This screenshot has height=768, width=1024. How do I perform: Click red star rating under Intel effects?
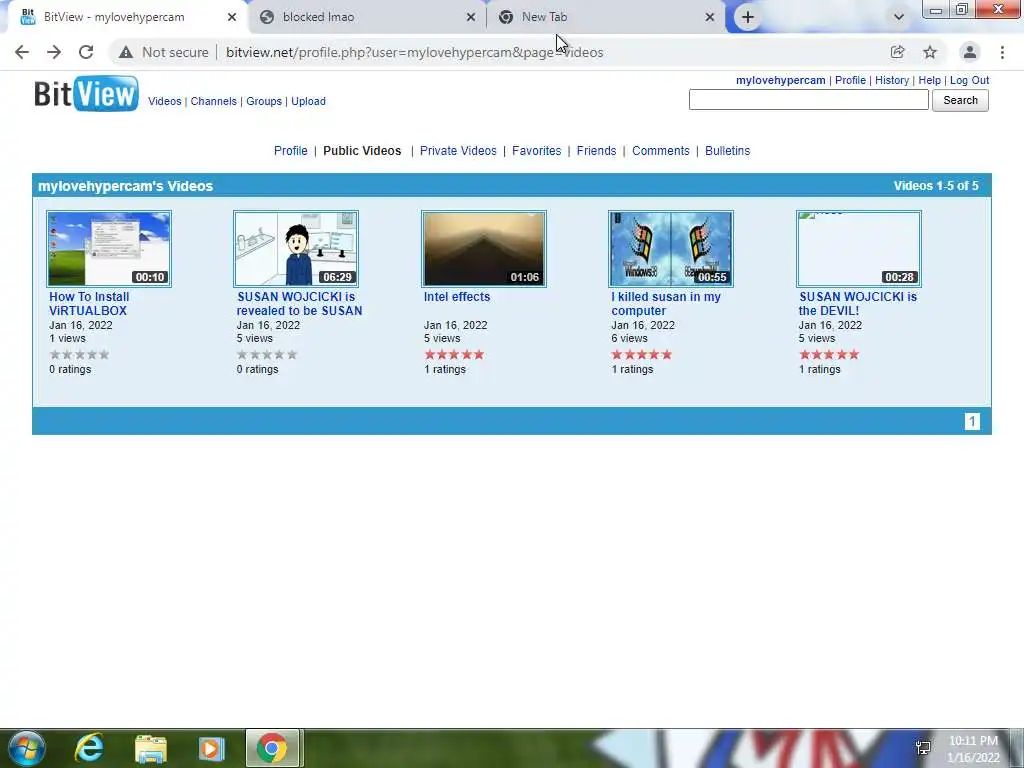pyautogui.click(x=455, y=355)
